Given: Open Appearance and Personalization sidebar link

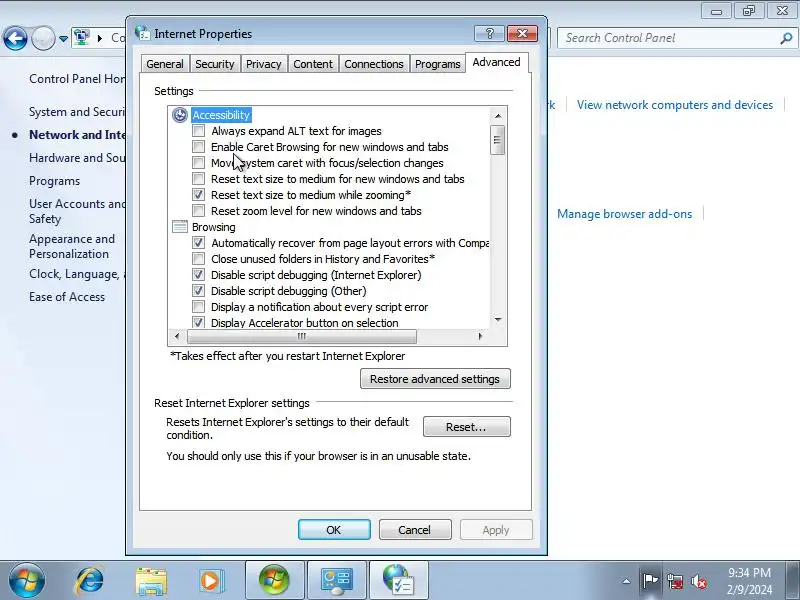Looking at the screenshot, I should tap(72, 246).
